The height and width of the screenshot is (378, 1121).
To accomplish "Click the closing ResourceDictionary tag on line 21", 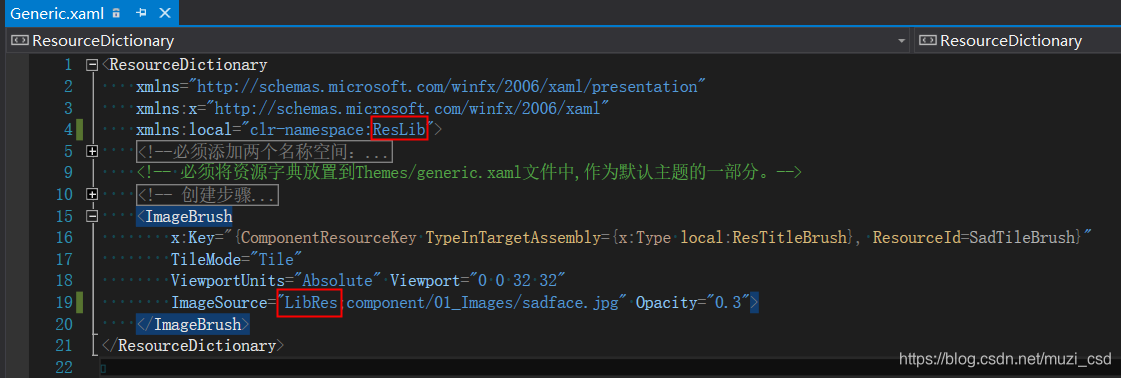I will (x=193, y=346).
